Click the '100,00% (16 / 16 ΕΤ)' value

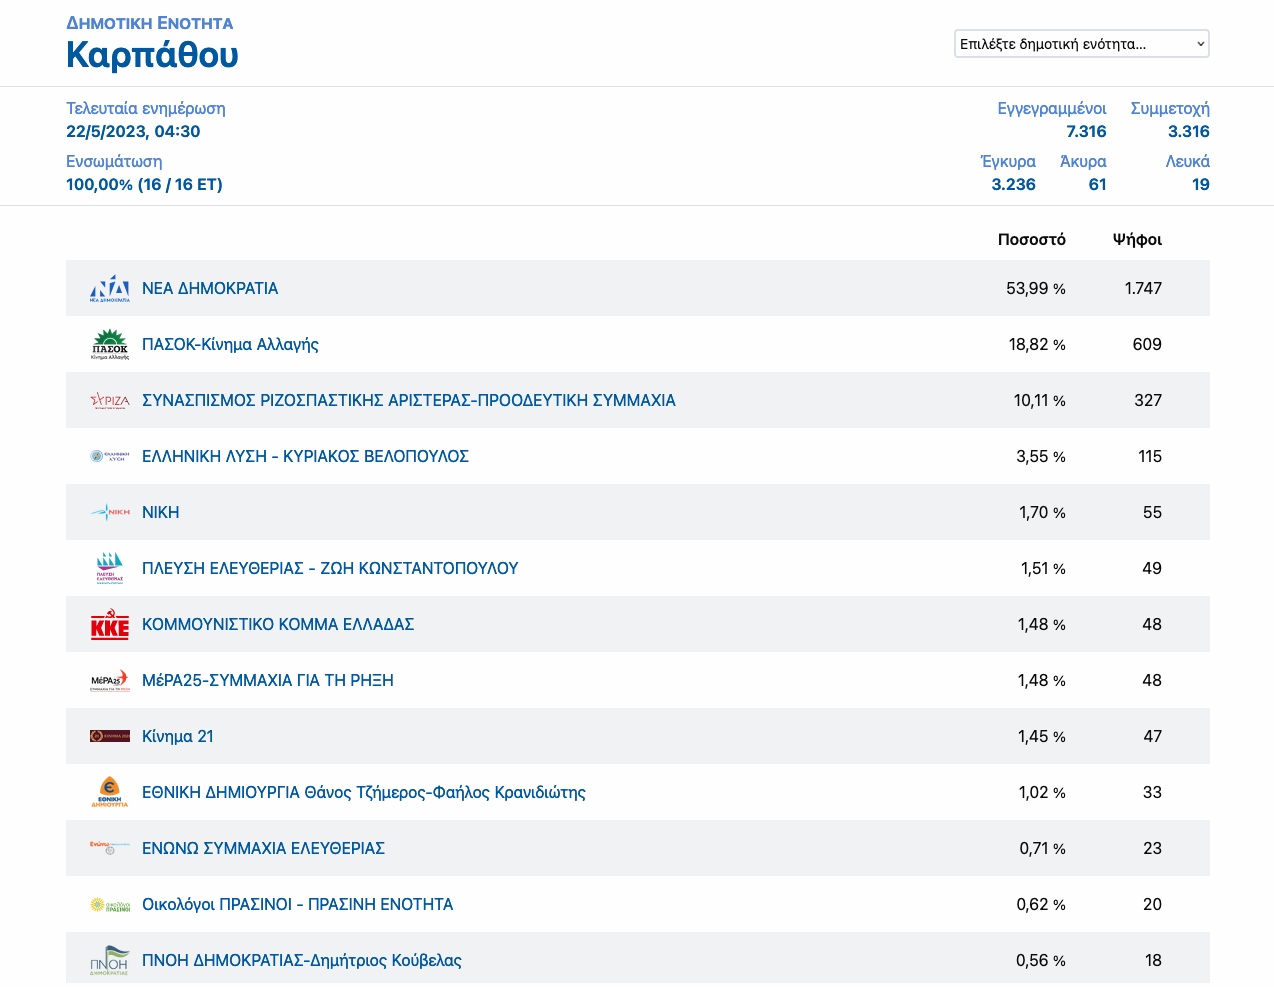144,184
